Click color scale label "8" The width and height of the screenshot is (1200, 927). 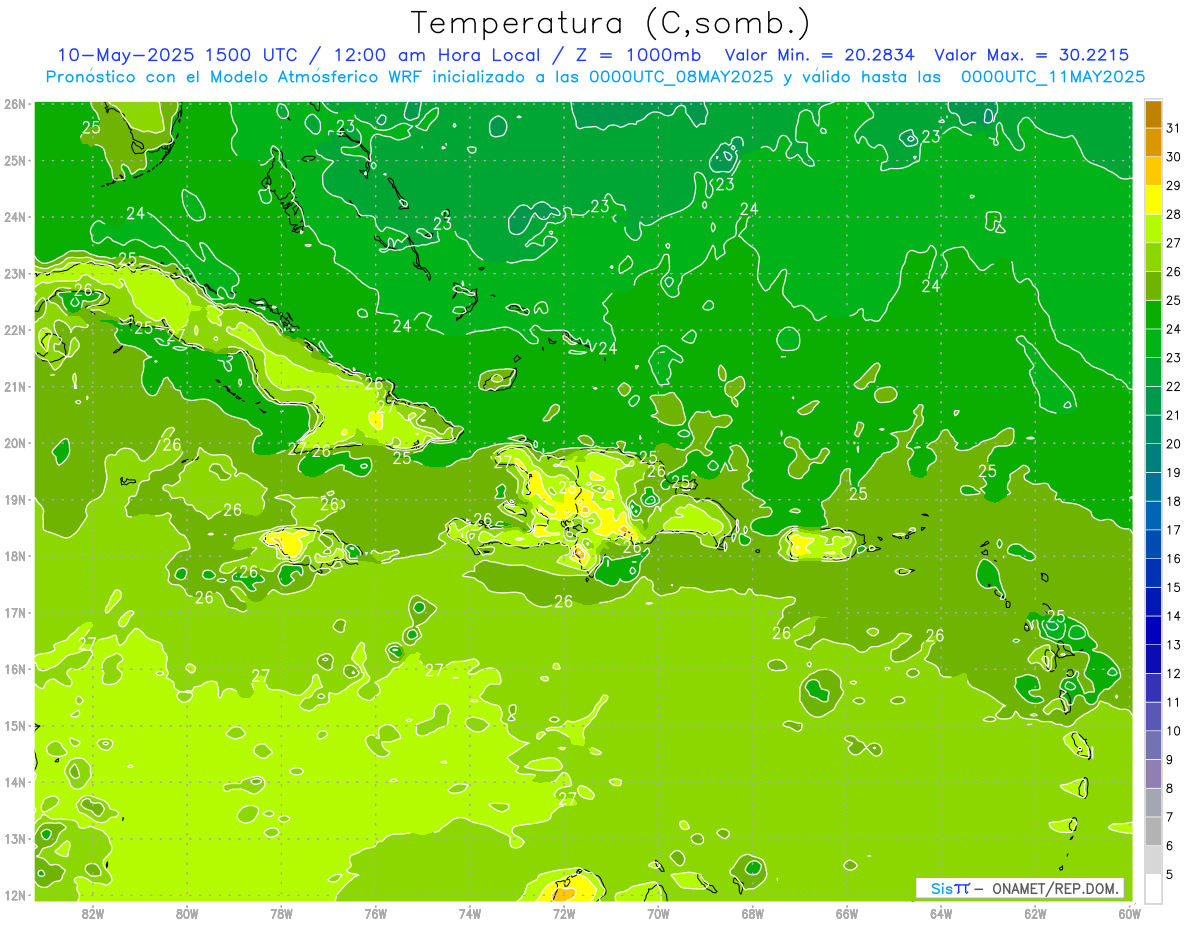tap(1170, 788)
